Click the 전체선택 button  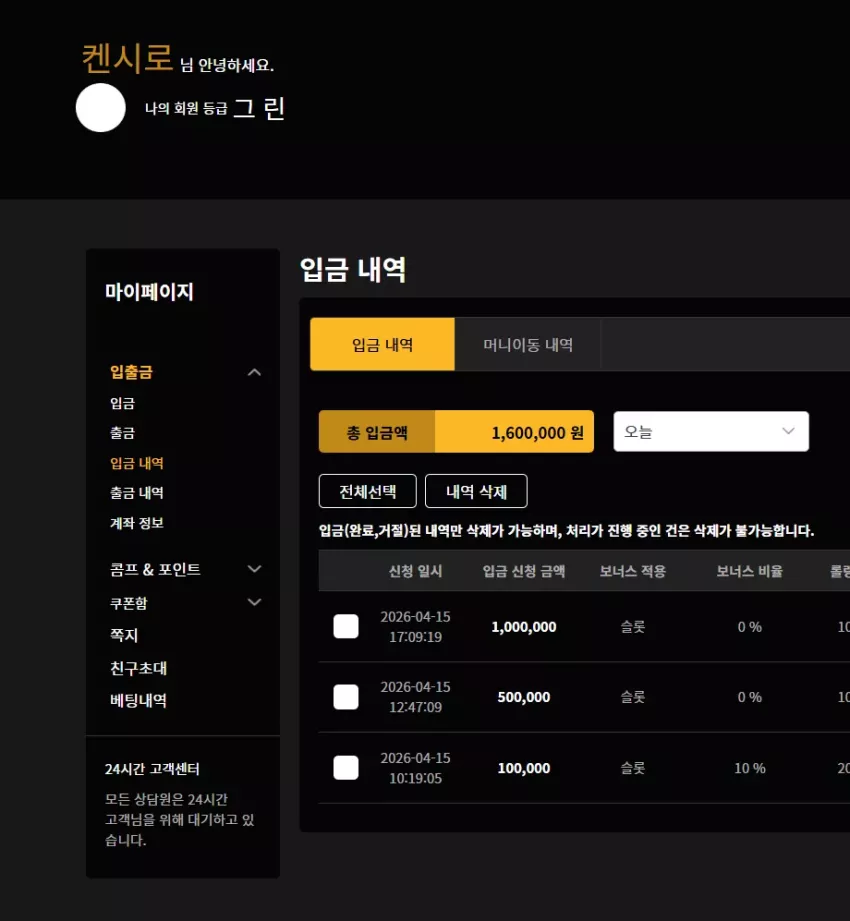pyautogui.click(x=368, y=491)
